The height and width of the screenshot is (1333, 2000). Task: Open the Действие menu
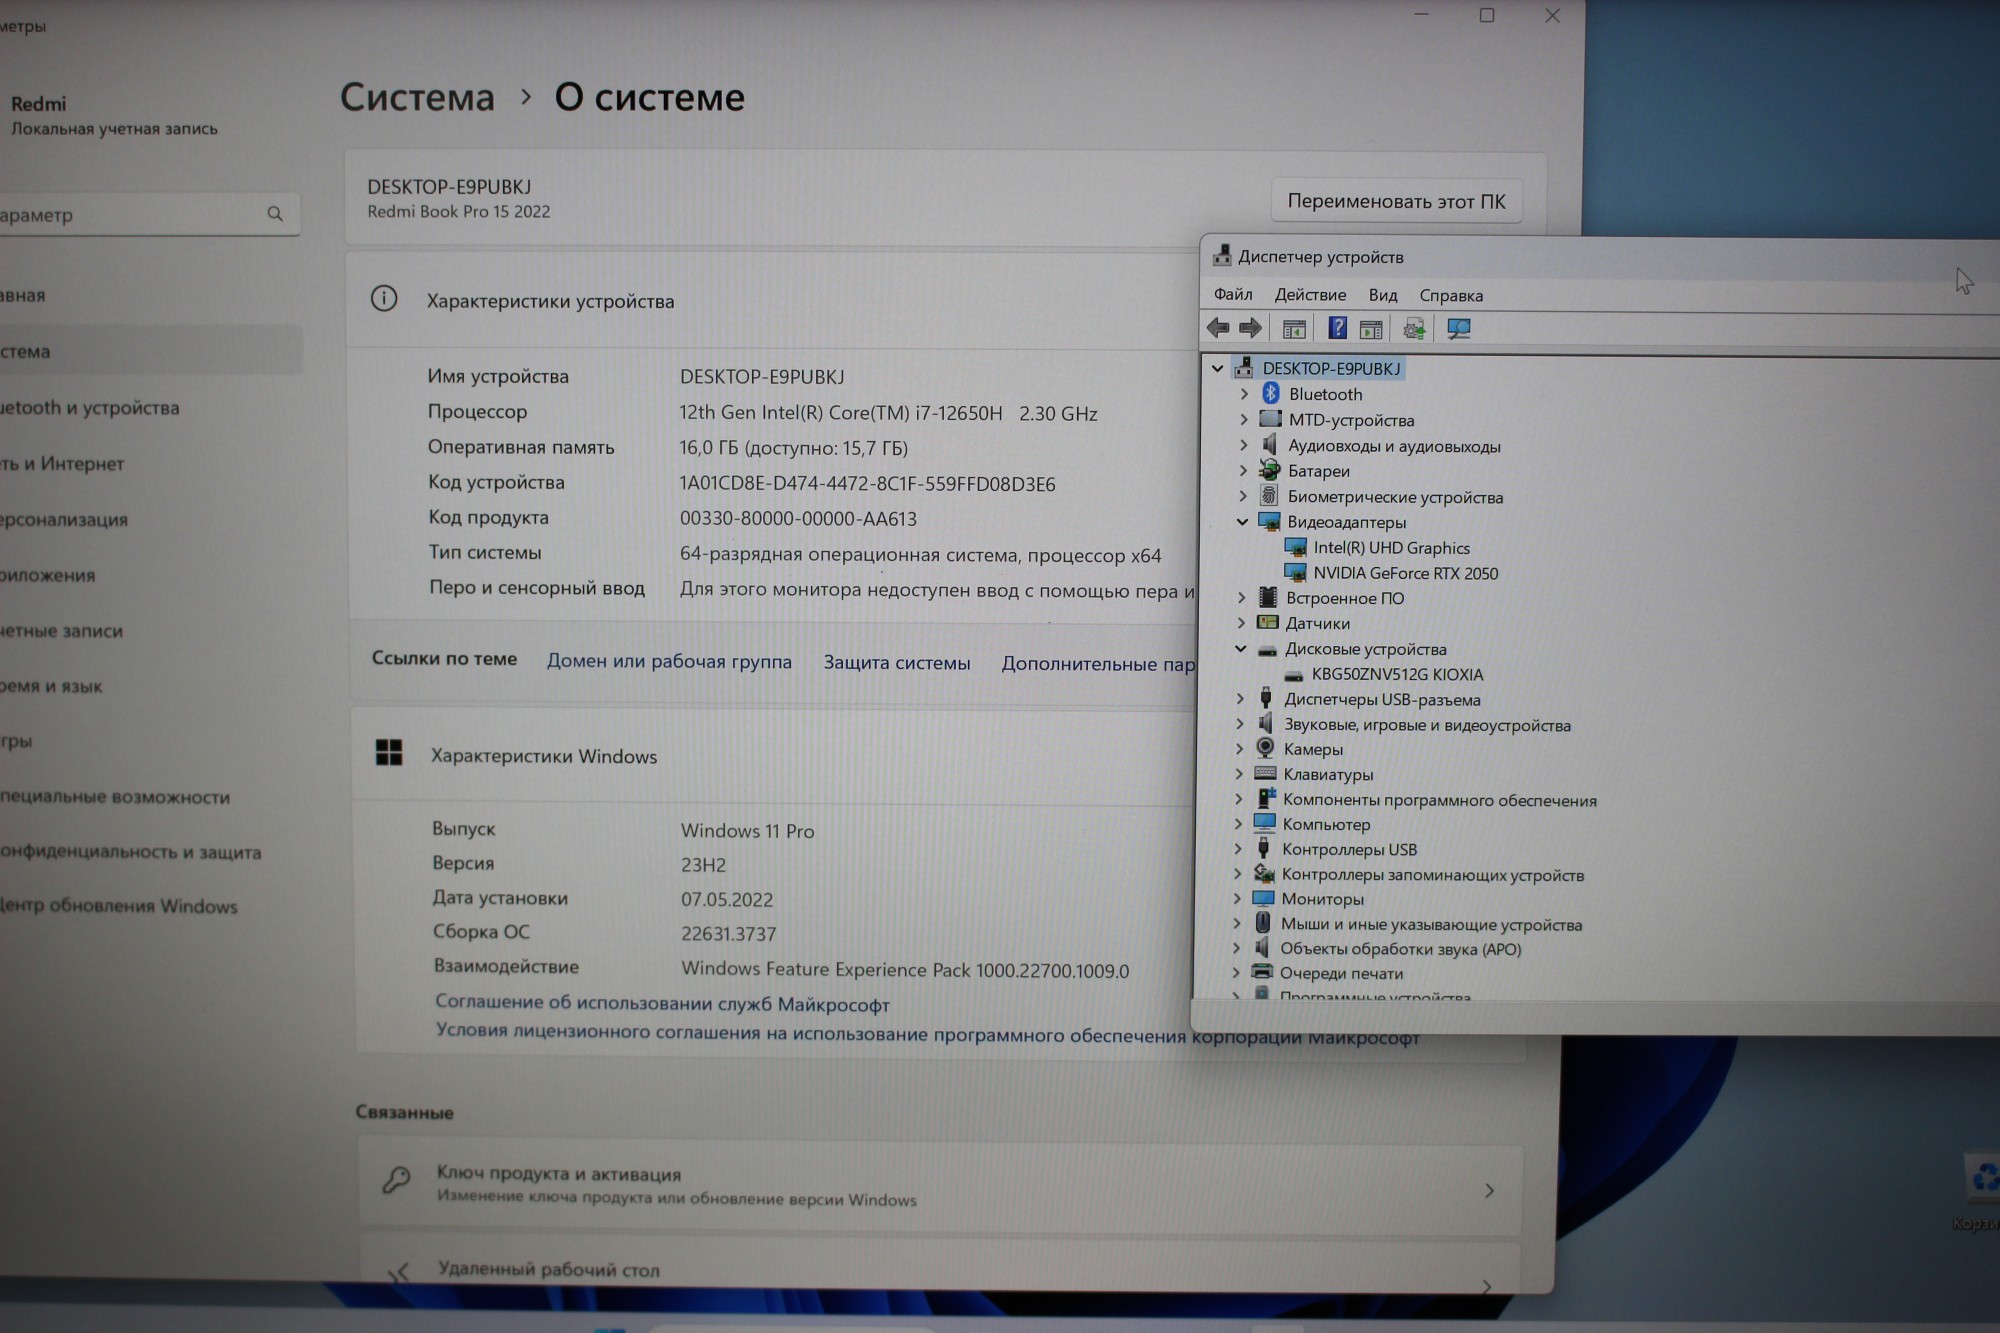[1309, 295]
